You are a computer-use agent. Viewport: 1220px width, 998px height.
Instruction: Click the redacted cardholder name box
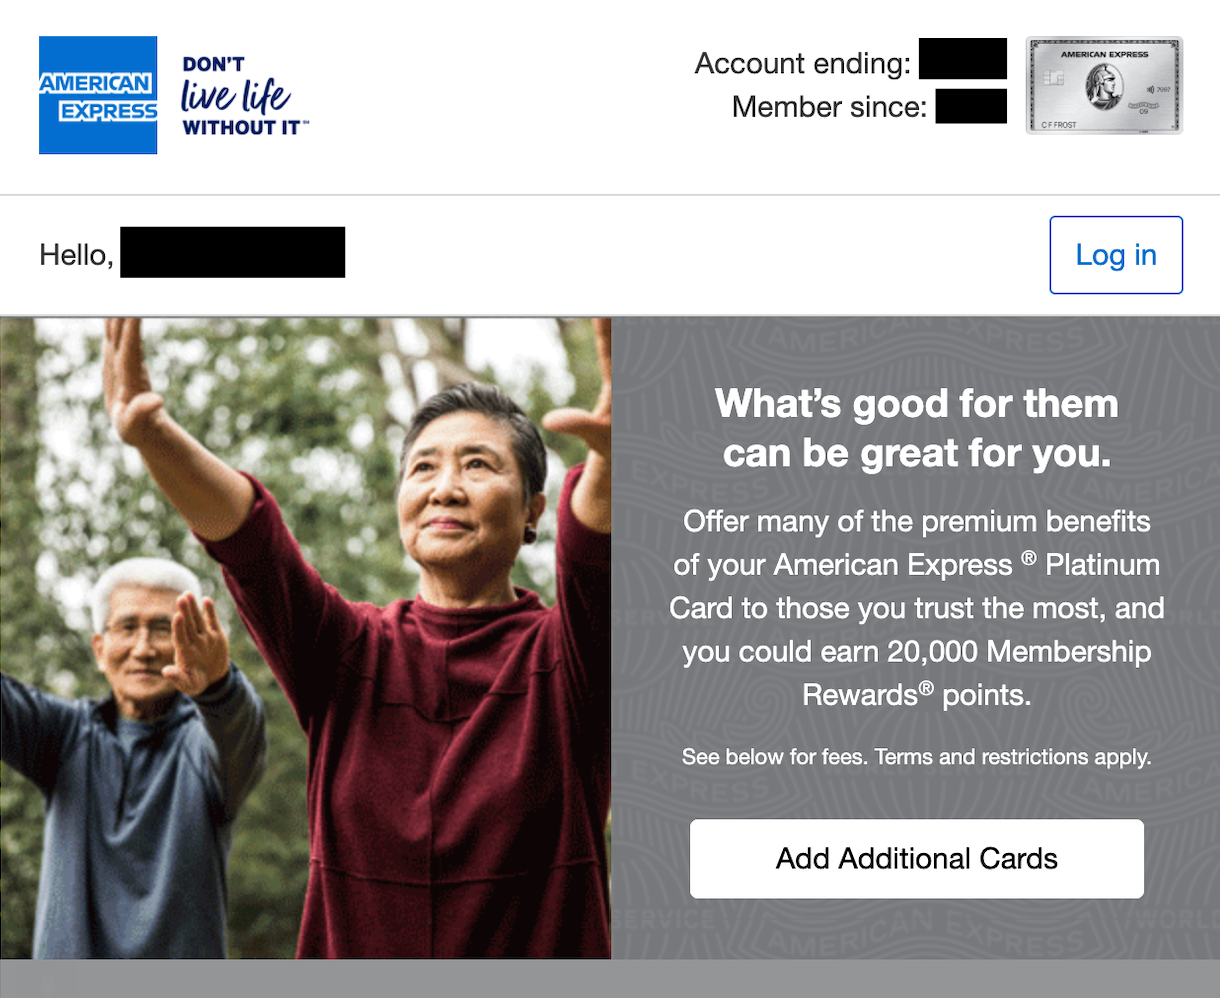(x=233, y=252)
